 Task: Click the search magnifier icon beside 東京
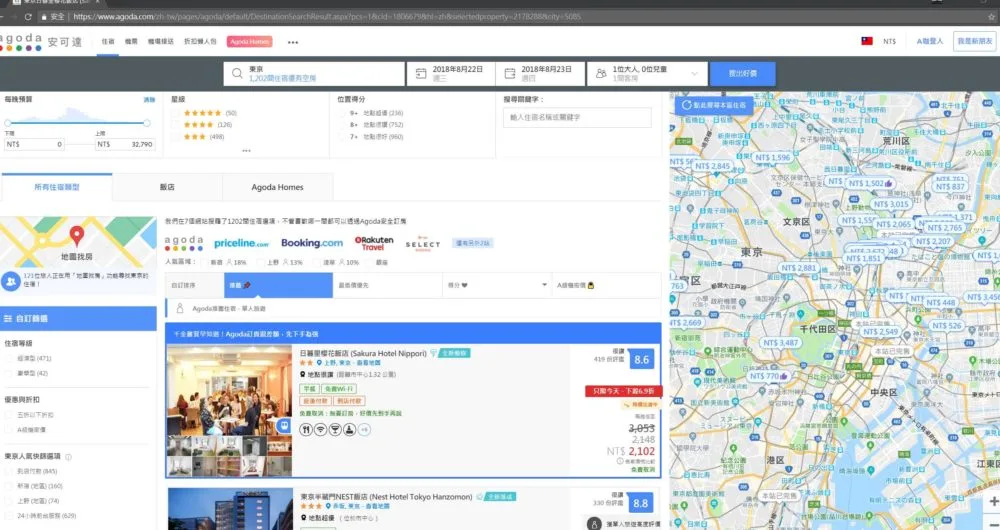coord(237,73)
